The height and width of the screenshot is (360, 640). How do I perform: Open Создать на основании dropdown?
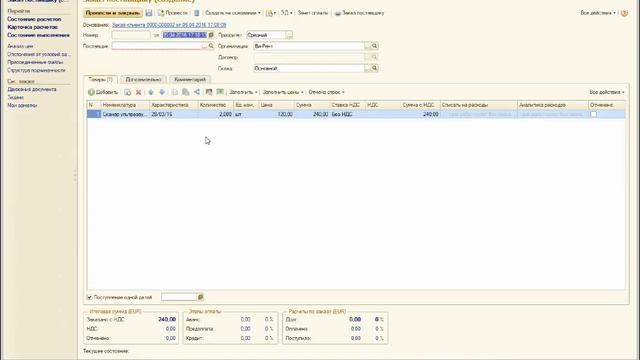pyautogui.click(x=233, y=13)
